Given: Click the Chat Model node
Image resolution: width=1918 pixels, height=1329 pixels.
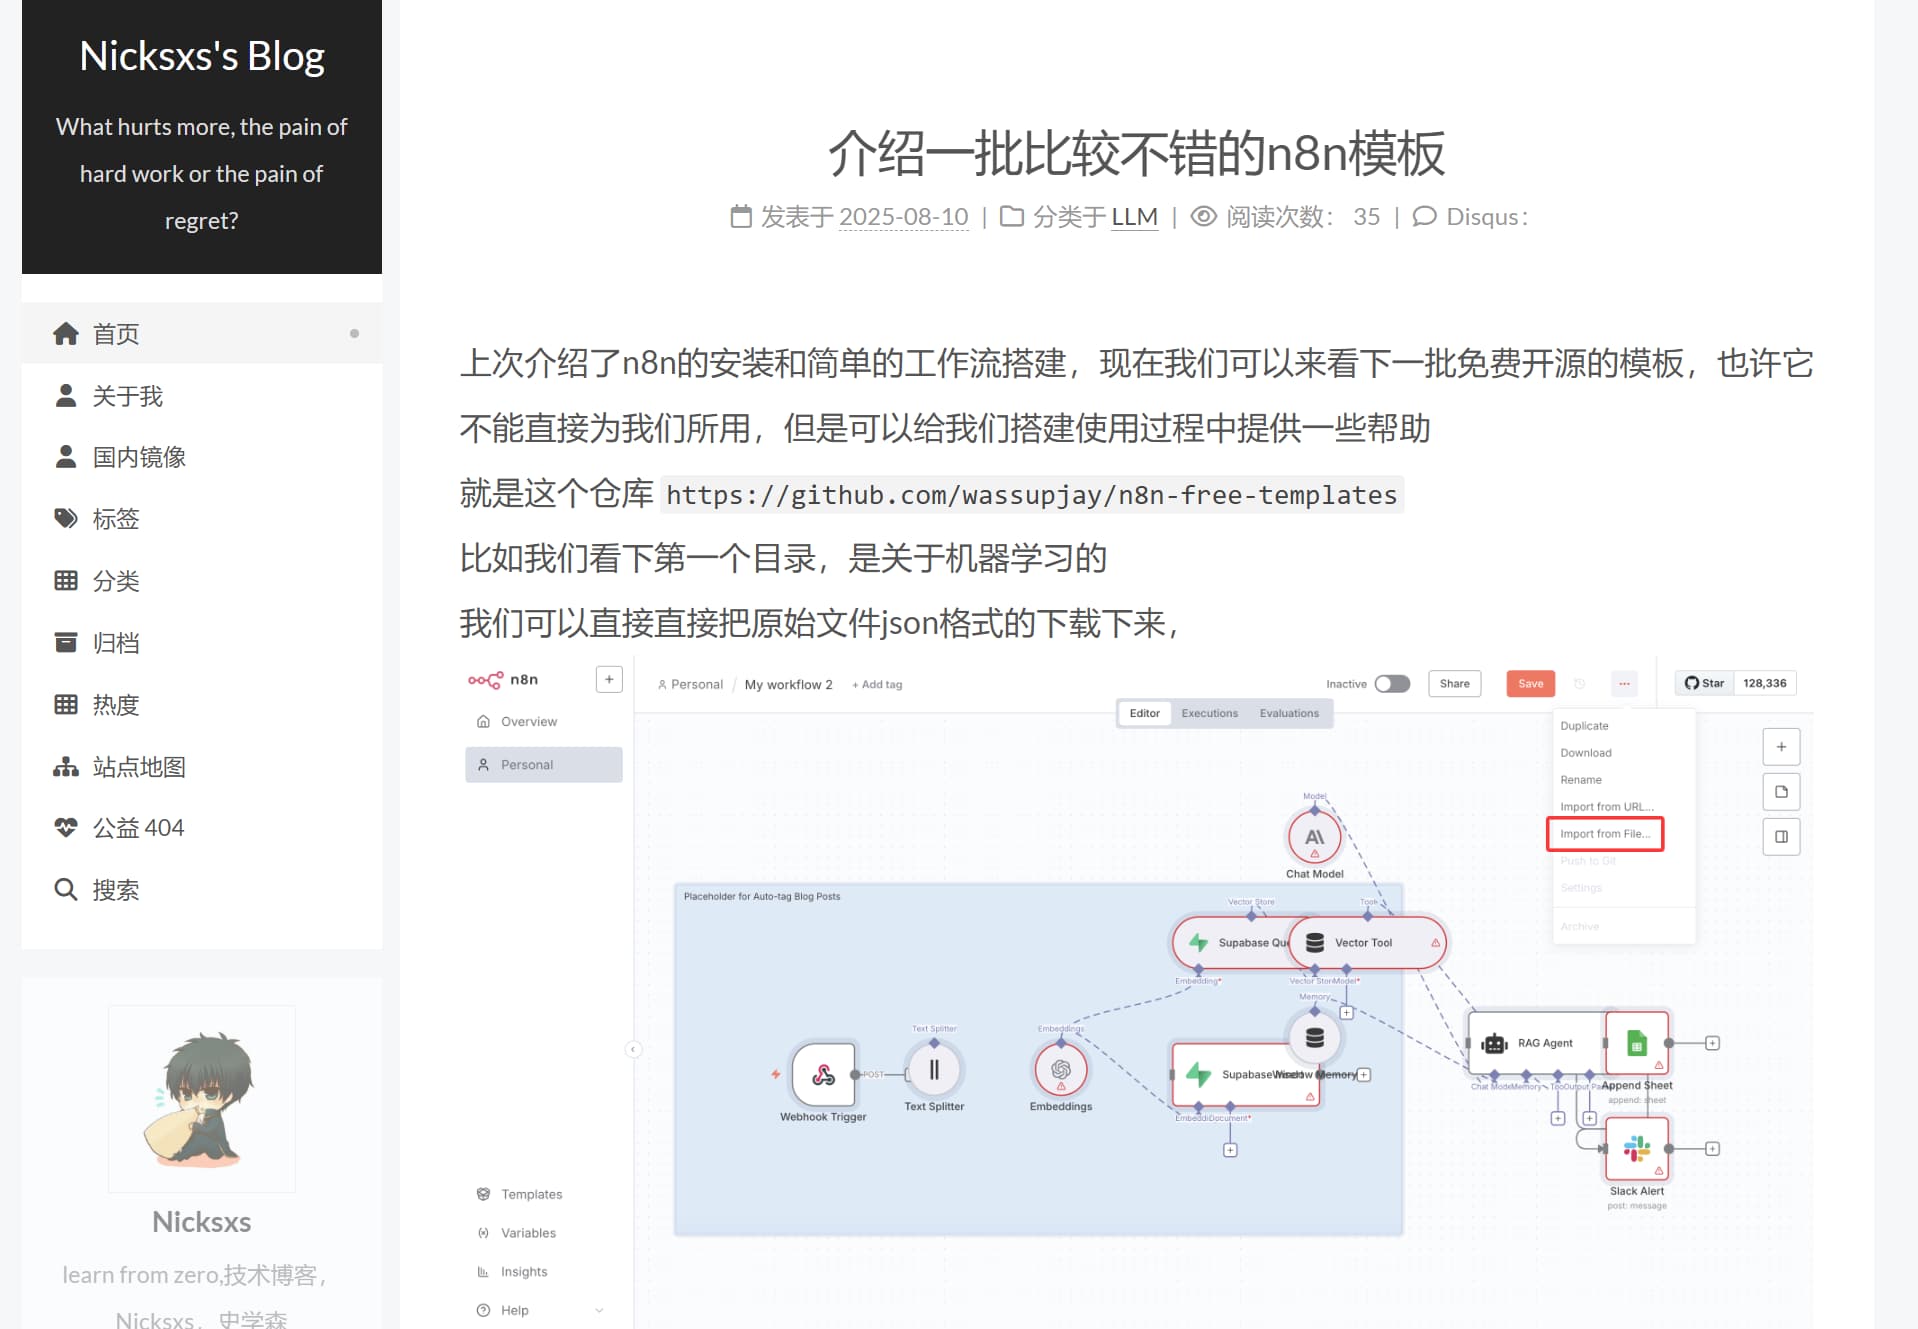Looking at the screenshot, I should coord(1313,837).
